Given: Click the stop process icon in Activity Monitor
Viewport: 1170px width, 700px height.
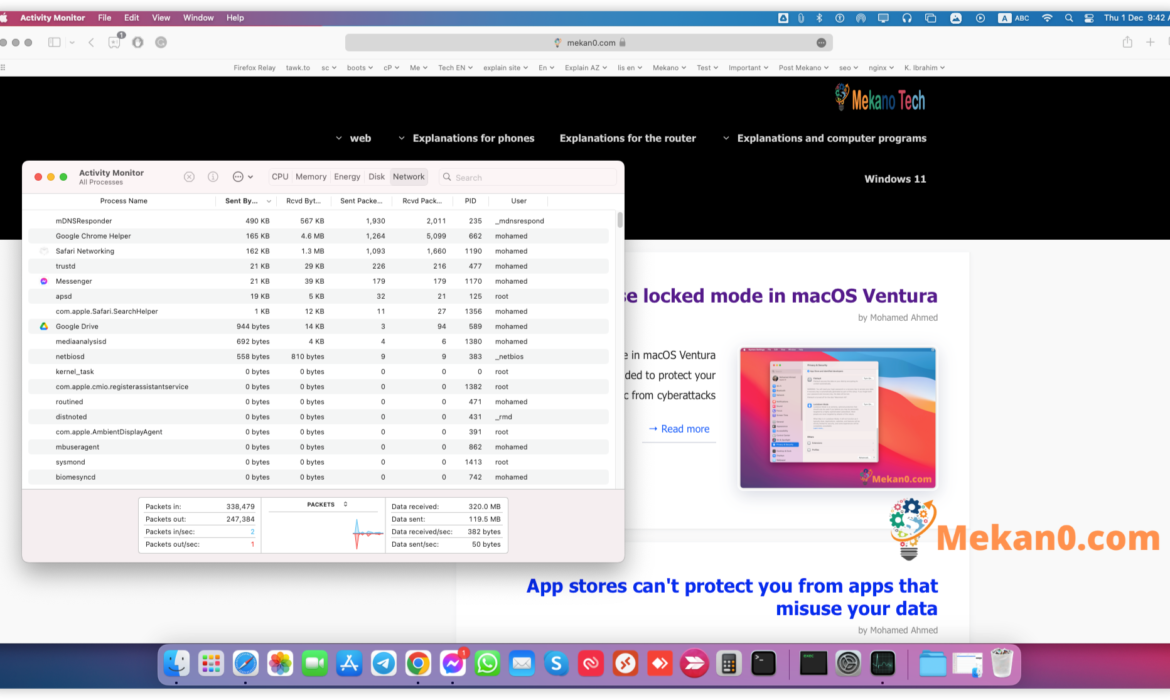Looking at the screenshot, I should pyautogui.click(x=190, y=177).
